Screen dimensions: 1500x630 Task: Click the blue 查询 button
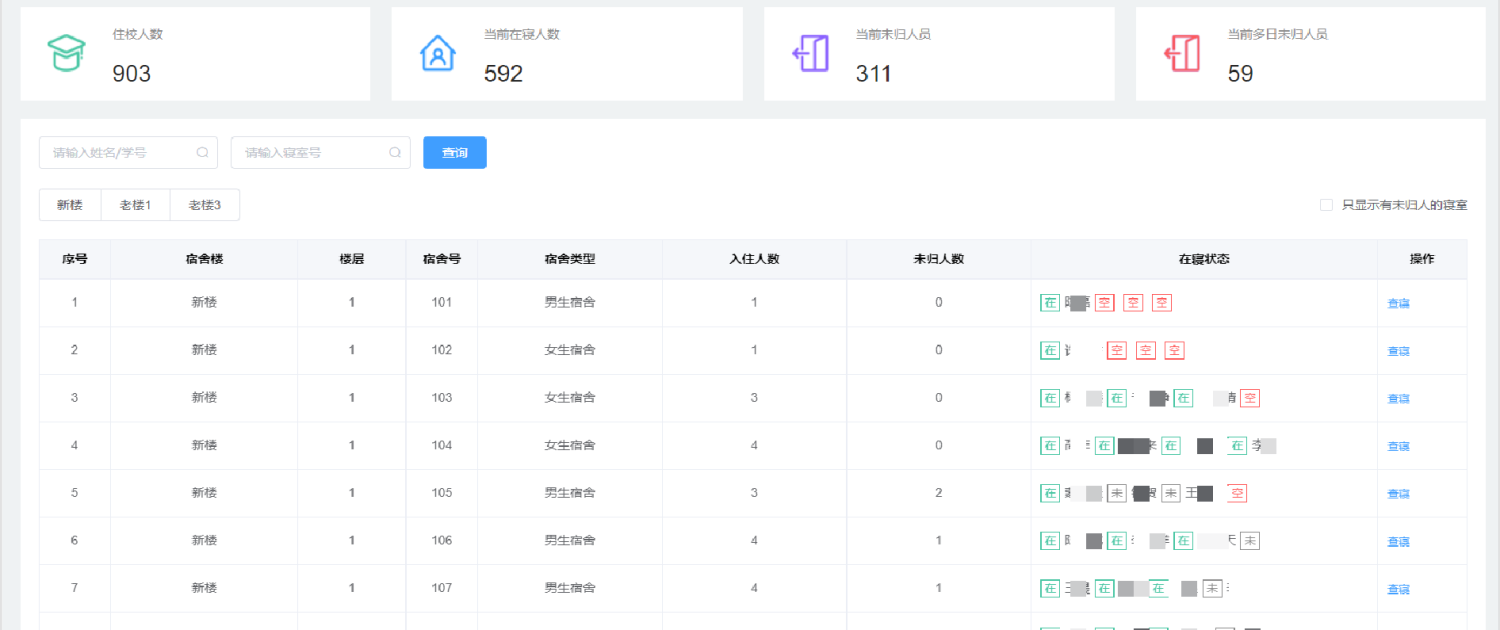[455, 153]
